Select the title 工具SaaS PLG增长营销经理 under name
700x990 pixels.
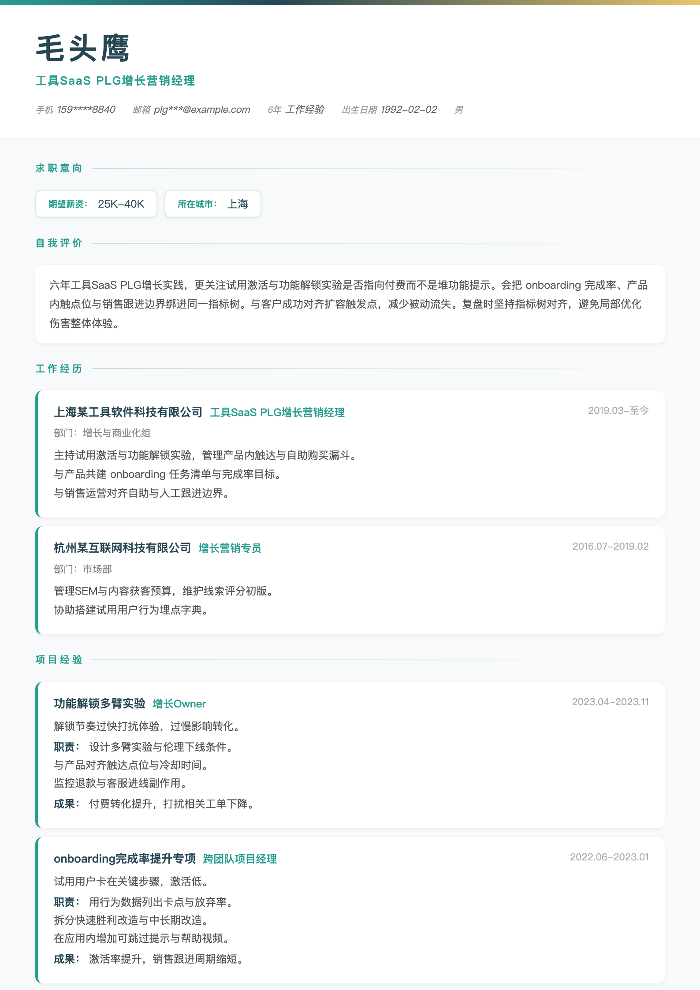[x=116, y=81]
